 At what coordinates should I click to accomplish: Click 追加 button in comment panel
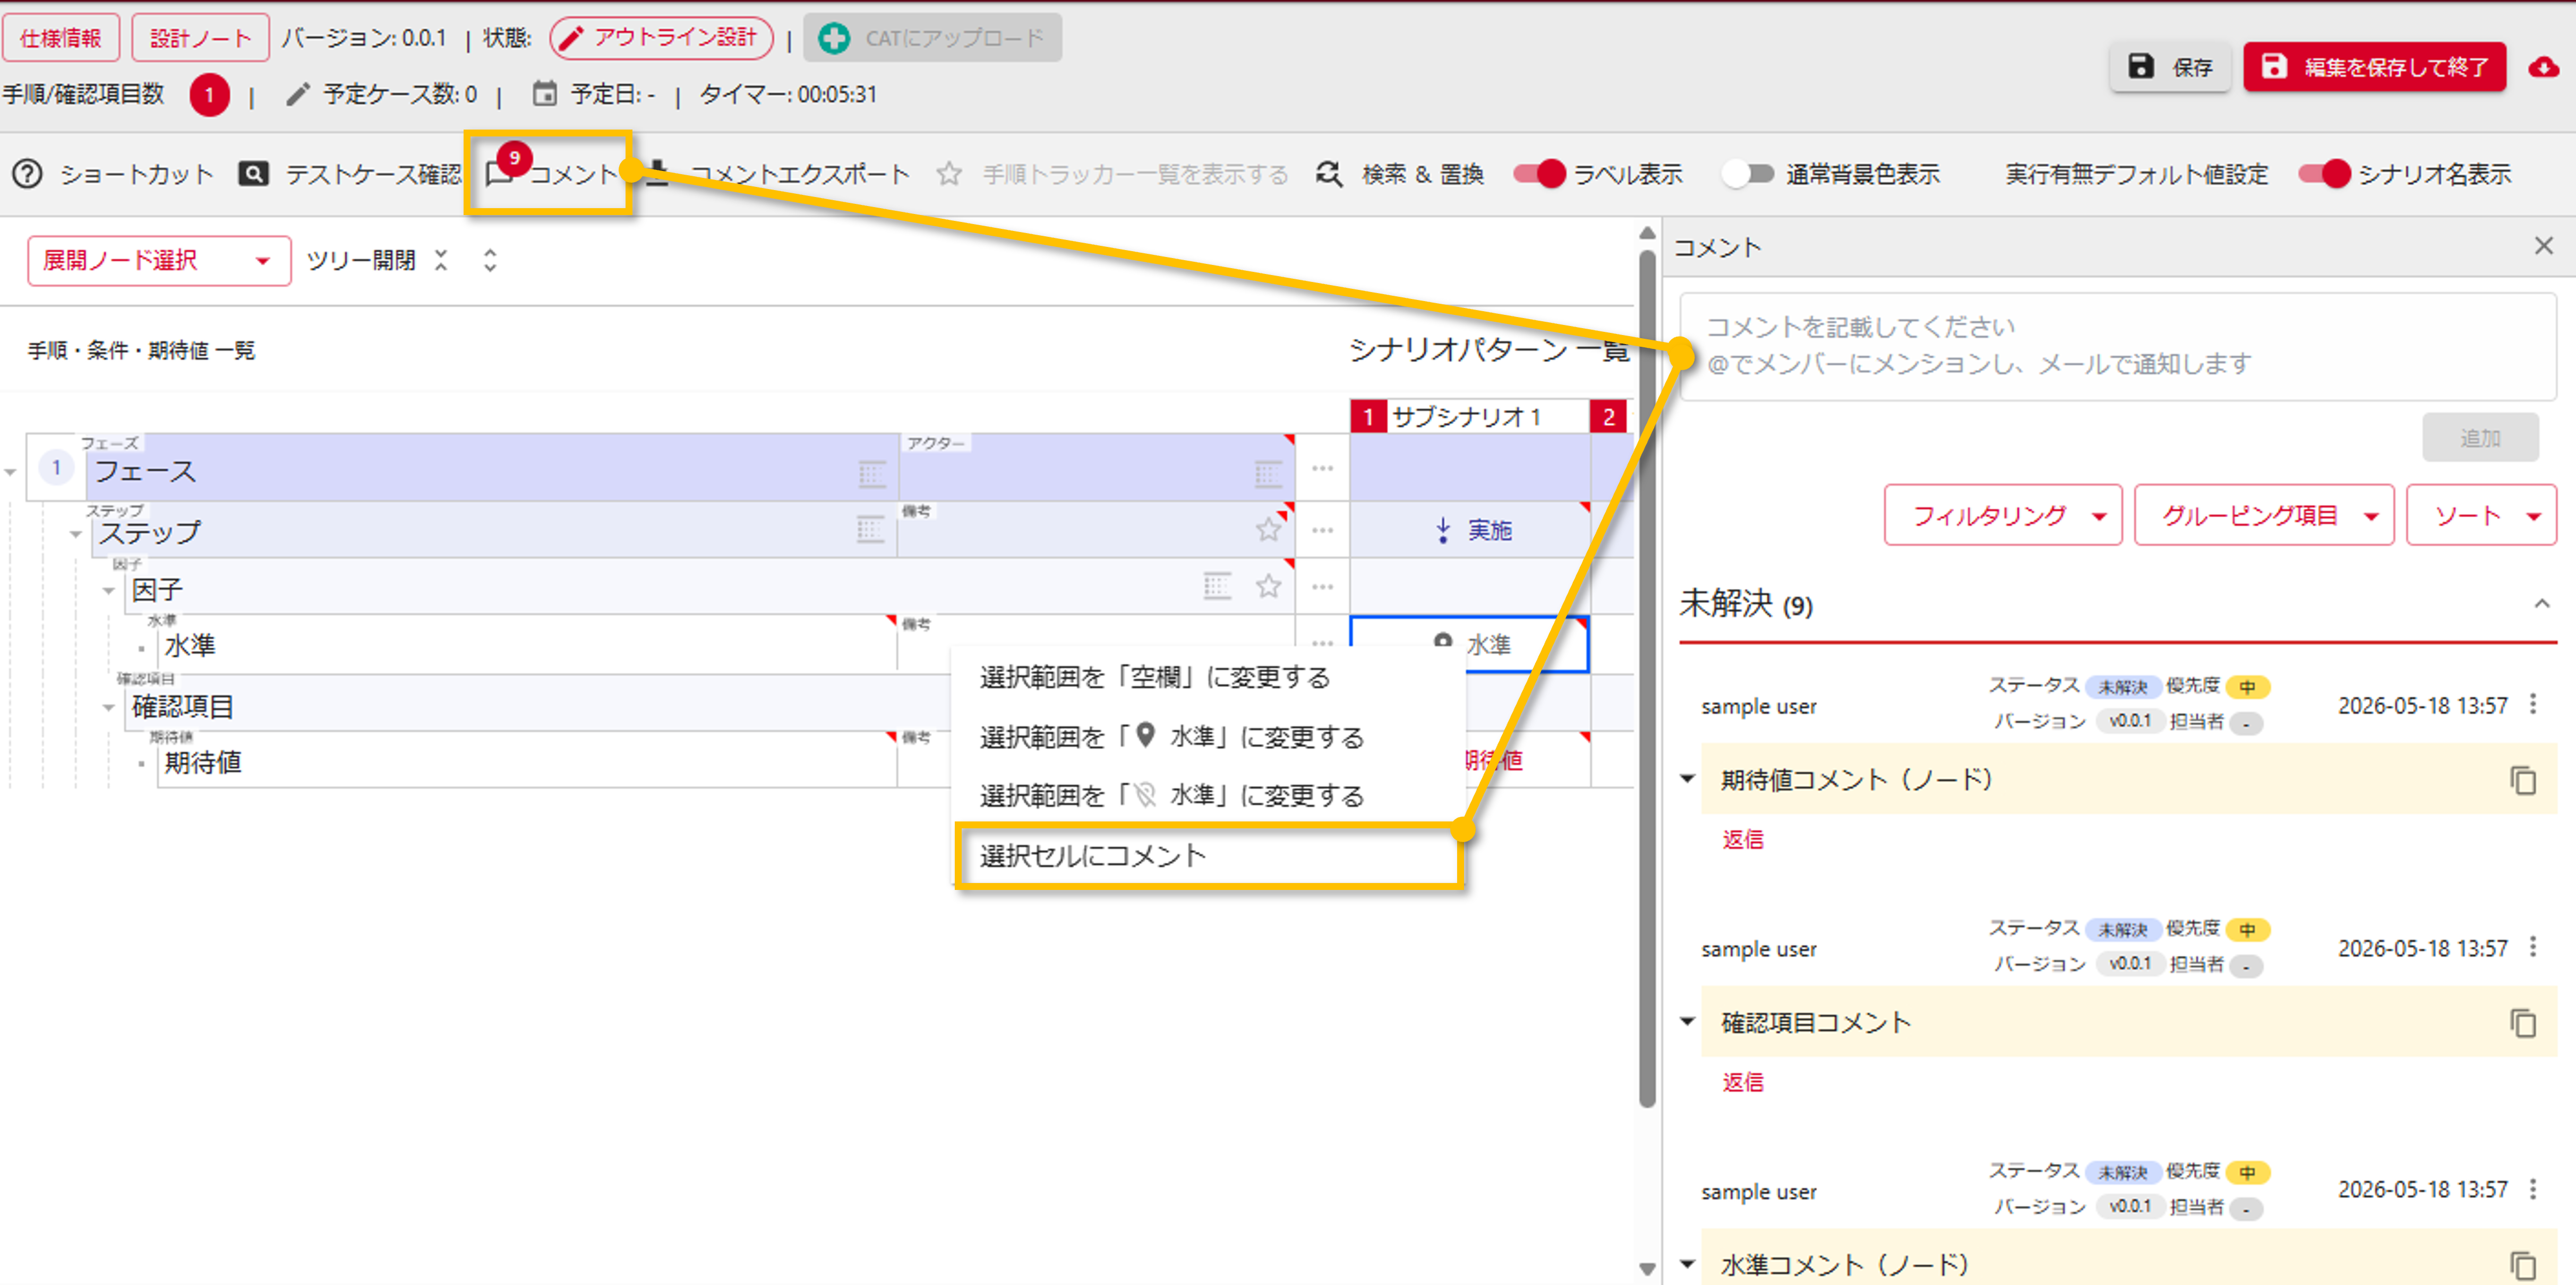(2480, 437)
